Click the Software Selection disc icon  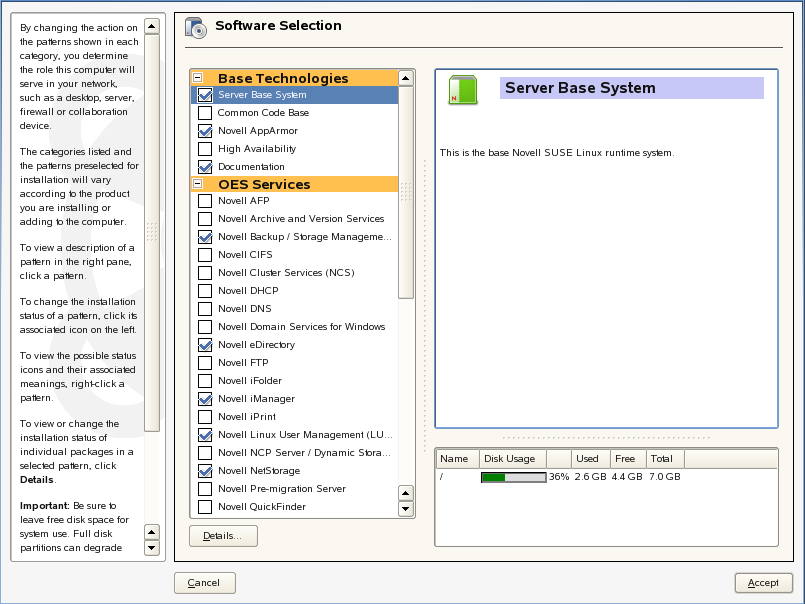pos(195,27)
